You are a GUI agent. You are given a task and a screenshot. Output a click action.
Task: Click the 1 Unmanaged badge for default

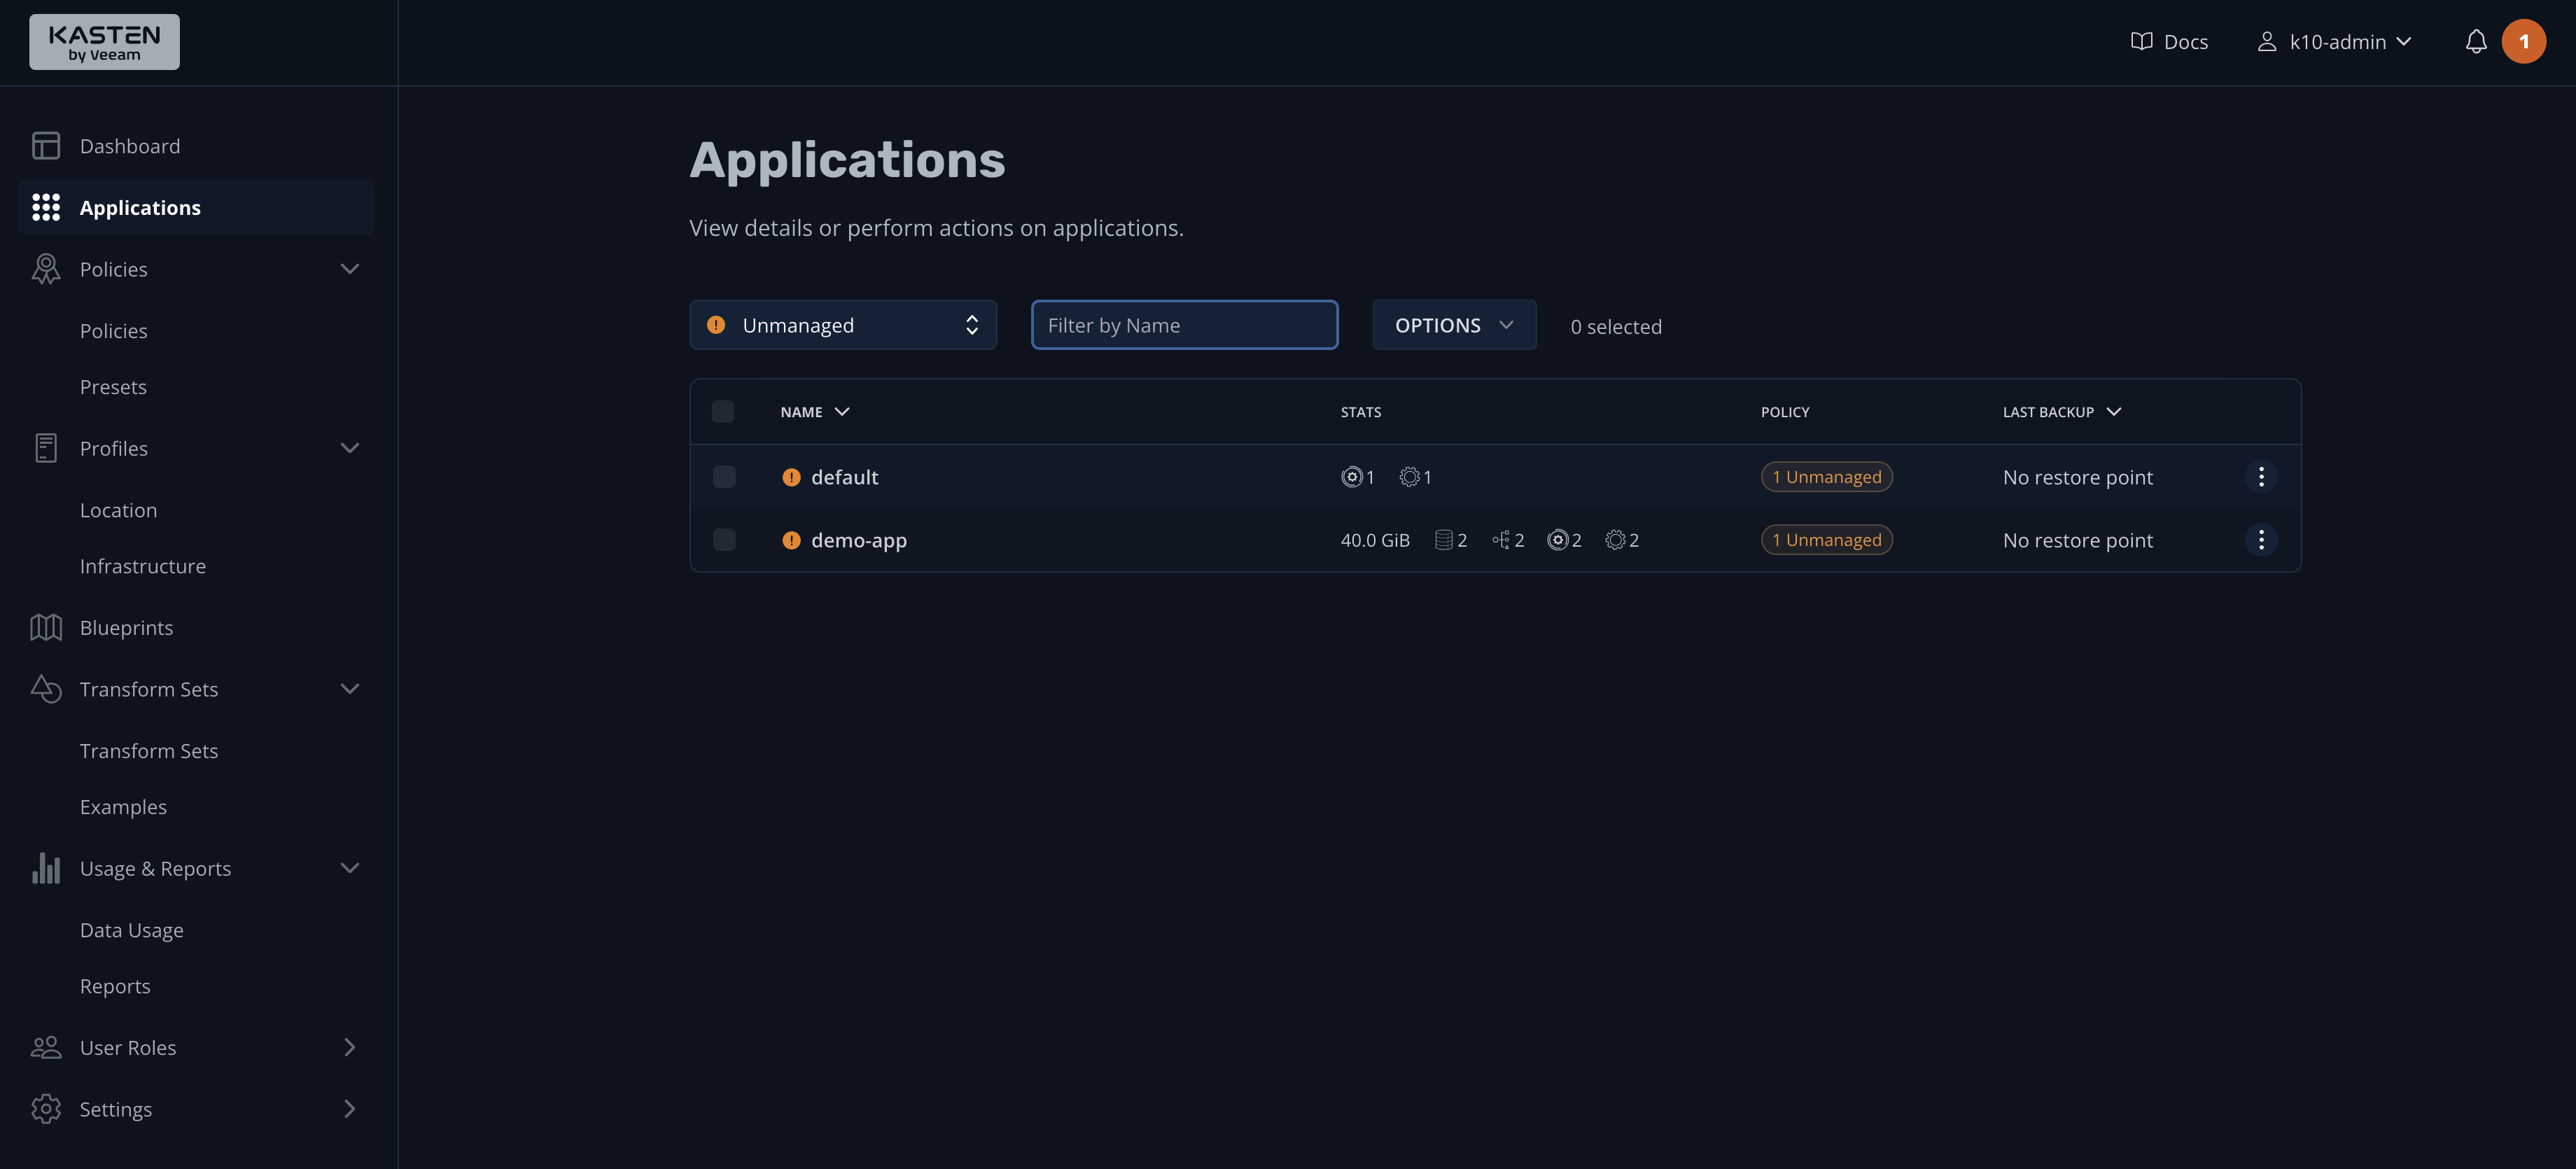coord(1826,476)
